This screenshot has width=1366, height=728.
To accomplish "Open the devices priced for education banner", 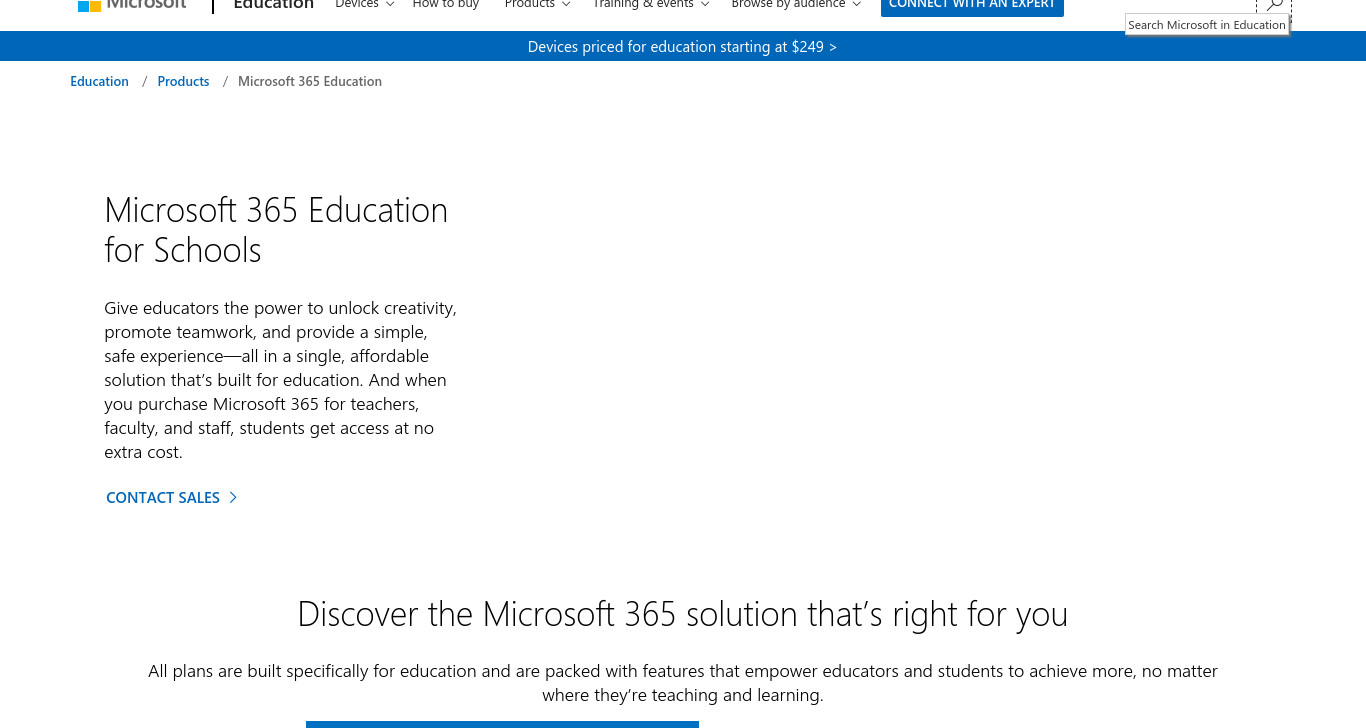I will (682, 47).
